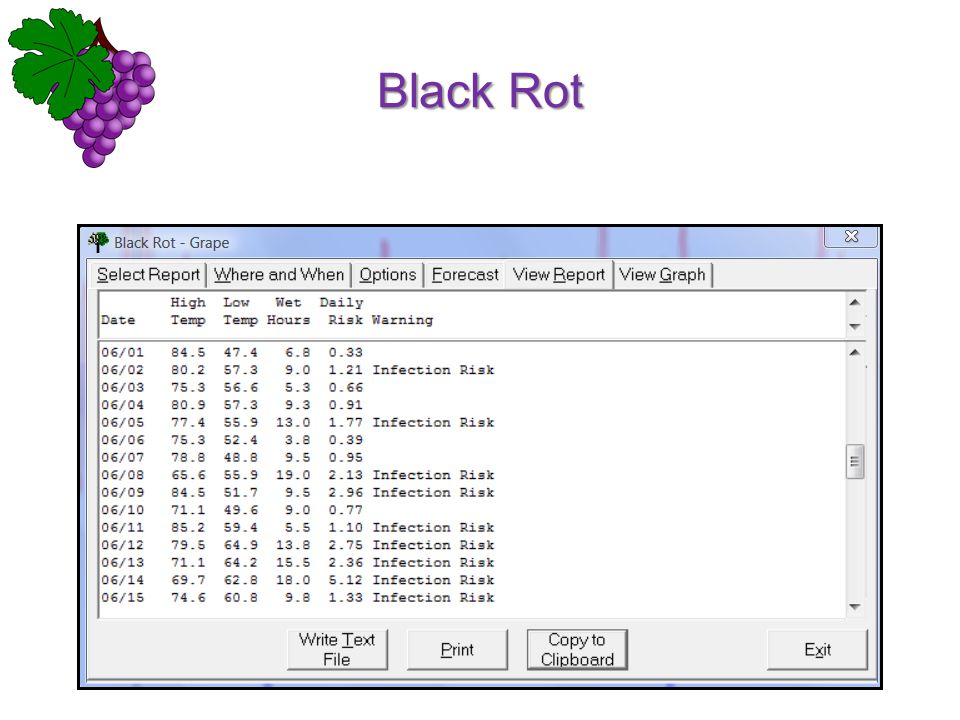Screen dimensions: 960x720
Task: Click low temp 64.2 on 06/13
Action: [x=241, y=563]
